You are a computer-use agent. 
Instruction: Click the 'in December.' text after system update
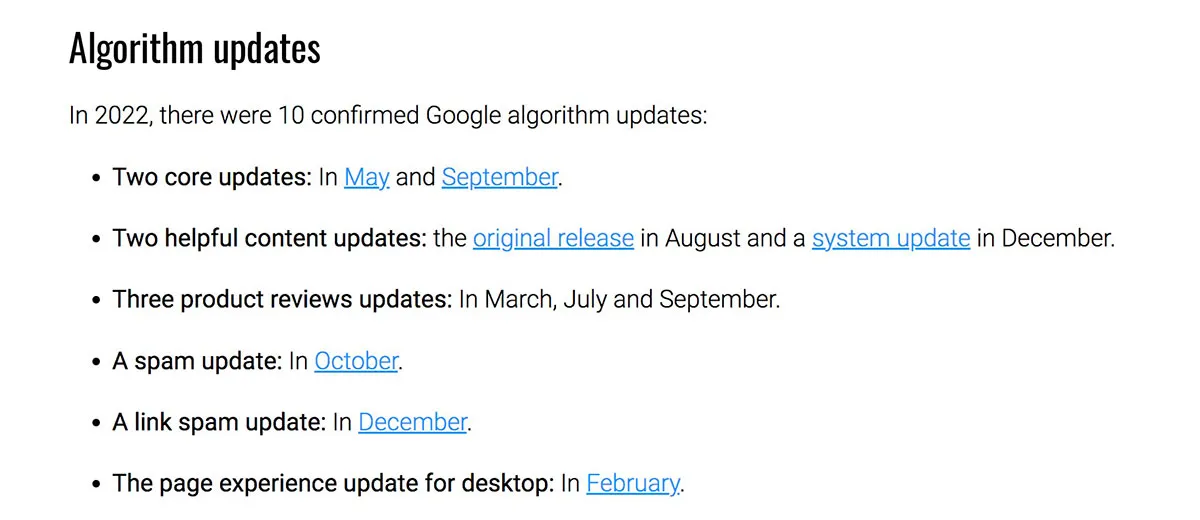1045,238
